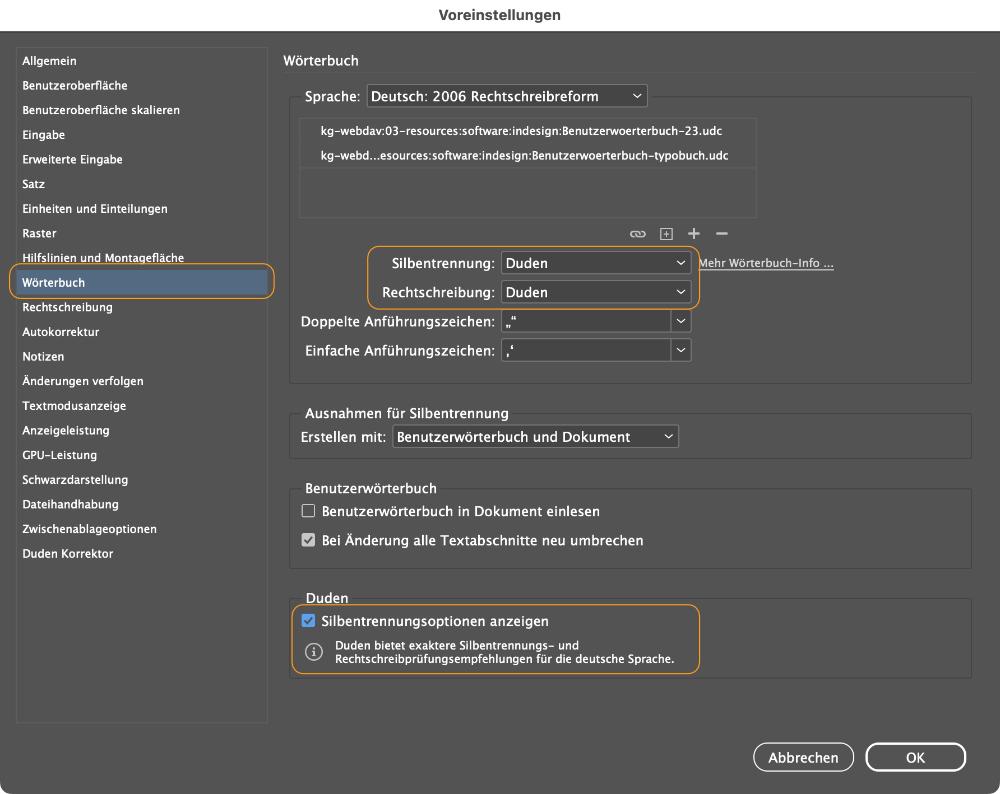Viewport: 1000px width, 794px height.
Task: Select Wörterbuch in the sidebar
Action: pyautogui.click(x=142, y=283)
